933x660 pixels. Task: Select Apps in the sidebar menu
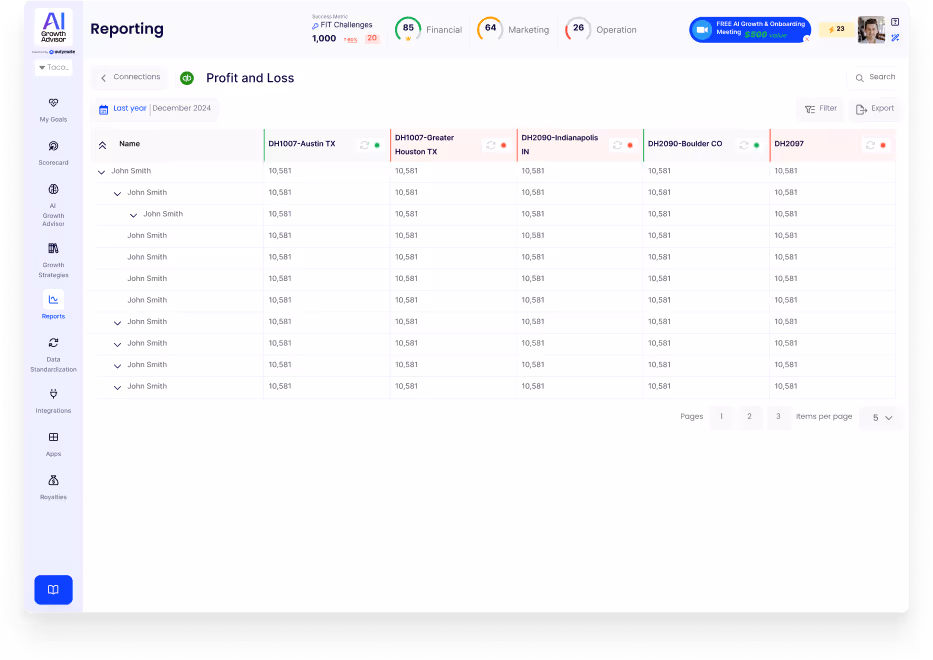click(53, 437)
